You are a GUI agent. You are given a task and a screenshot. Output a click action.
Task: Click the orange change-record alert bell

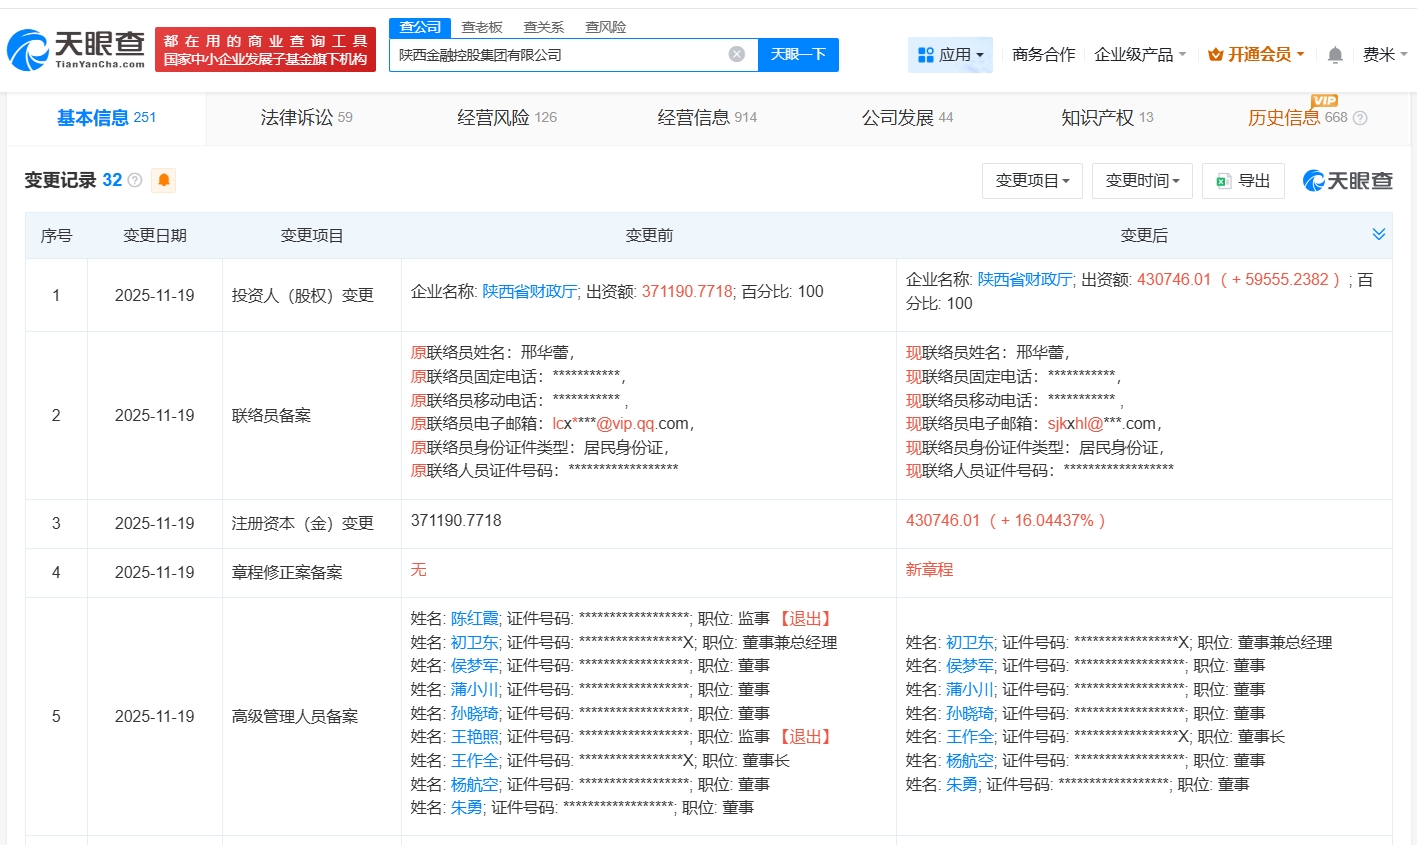coord(164,180)
